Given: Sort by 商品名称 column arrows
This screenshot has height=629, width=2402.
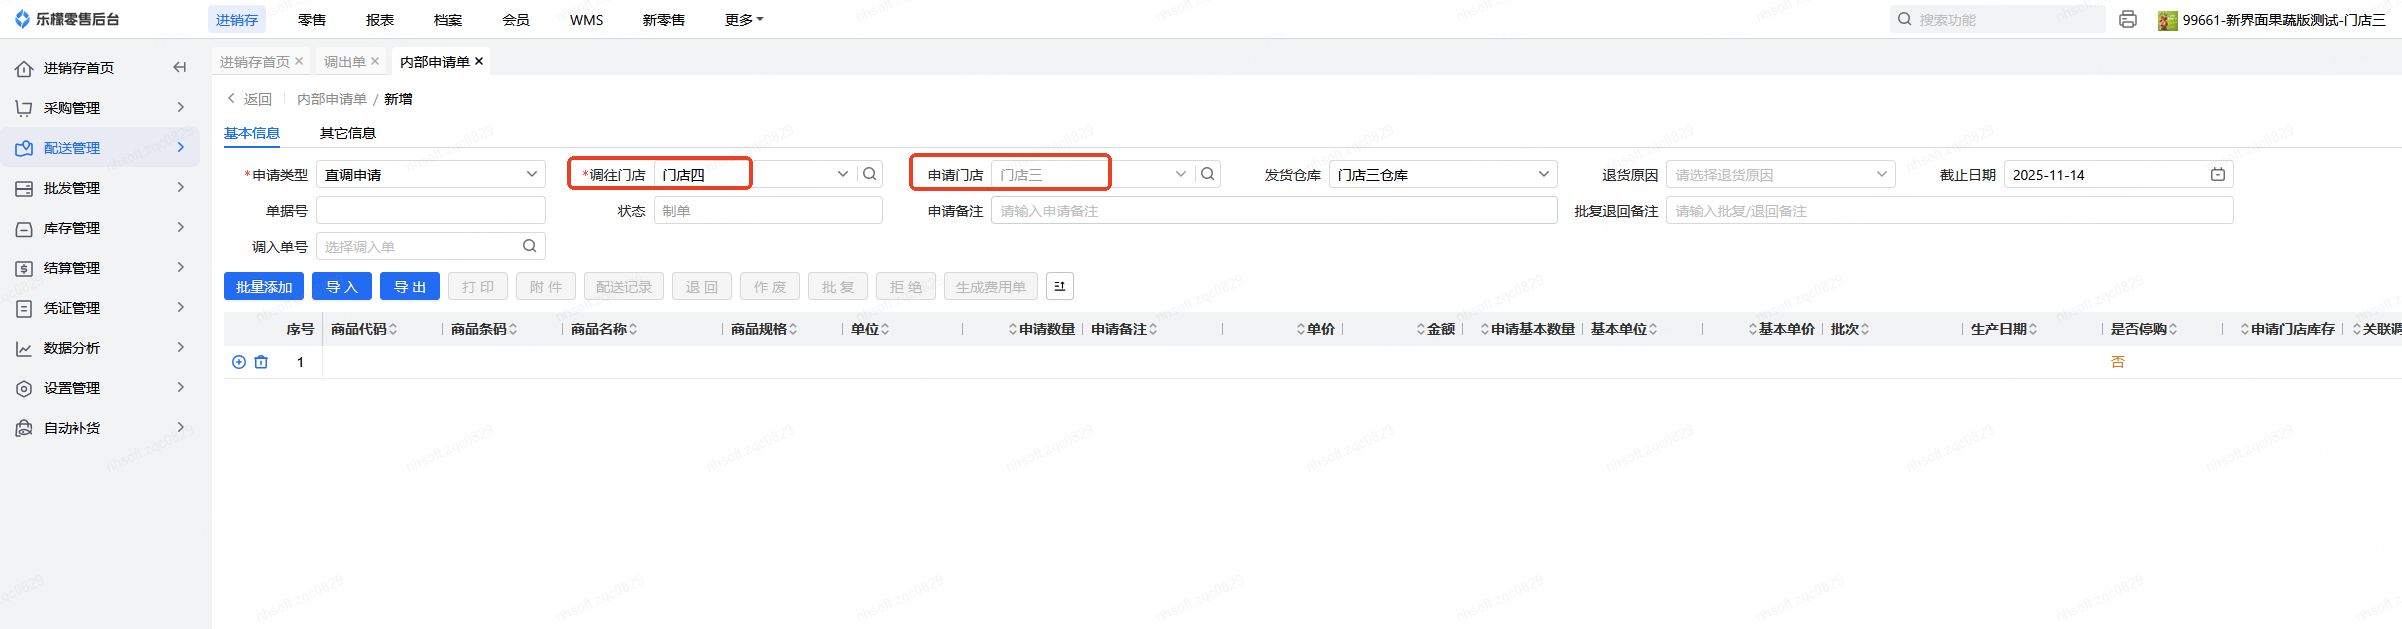Looking at the screenshot, I should pos(633,329).
